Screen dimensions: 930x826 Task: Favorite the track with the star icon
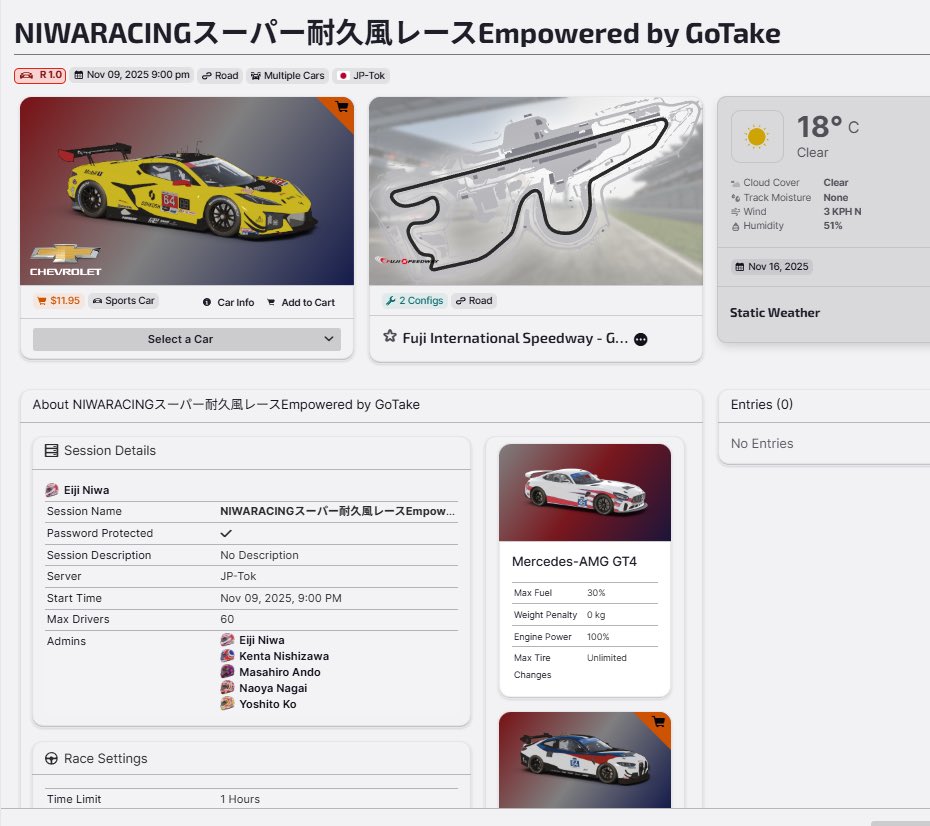pos(390,337)
